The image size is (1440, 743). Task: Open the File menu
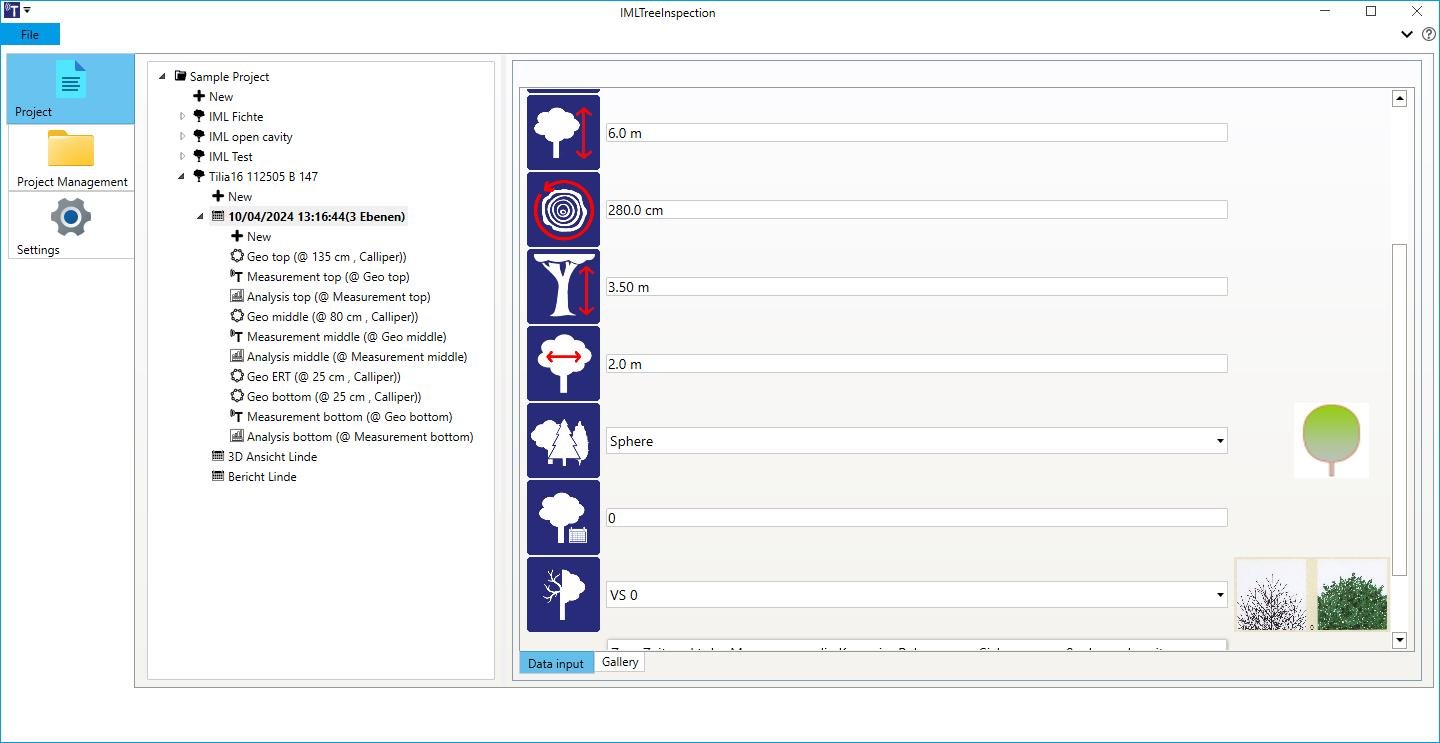tap(30, 34)
